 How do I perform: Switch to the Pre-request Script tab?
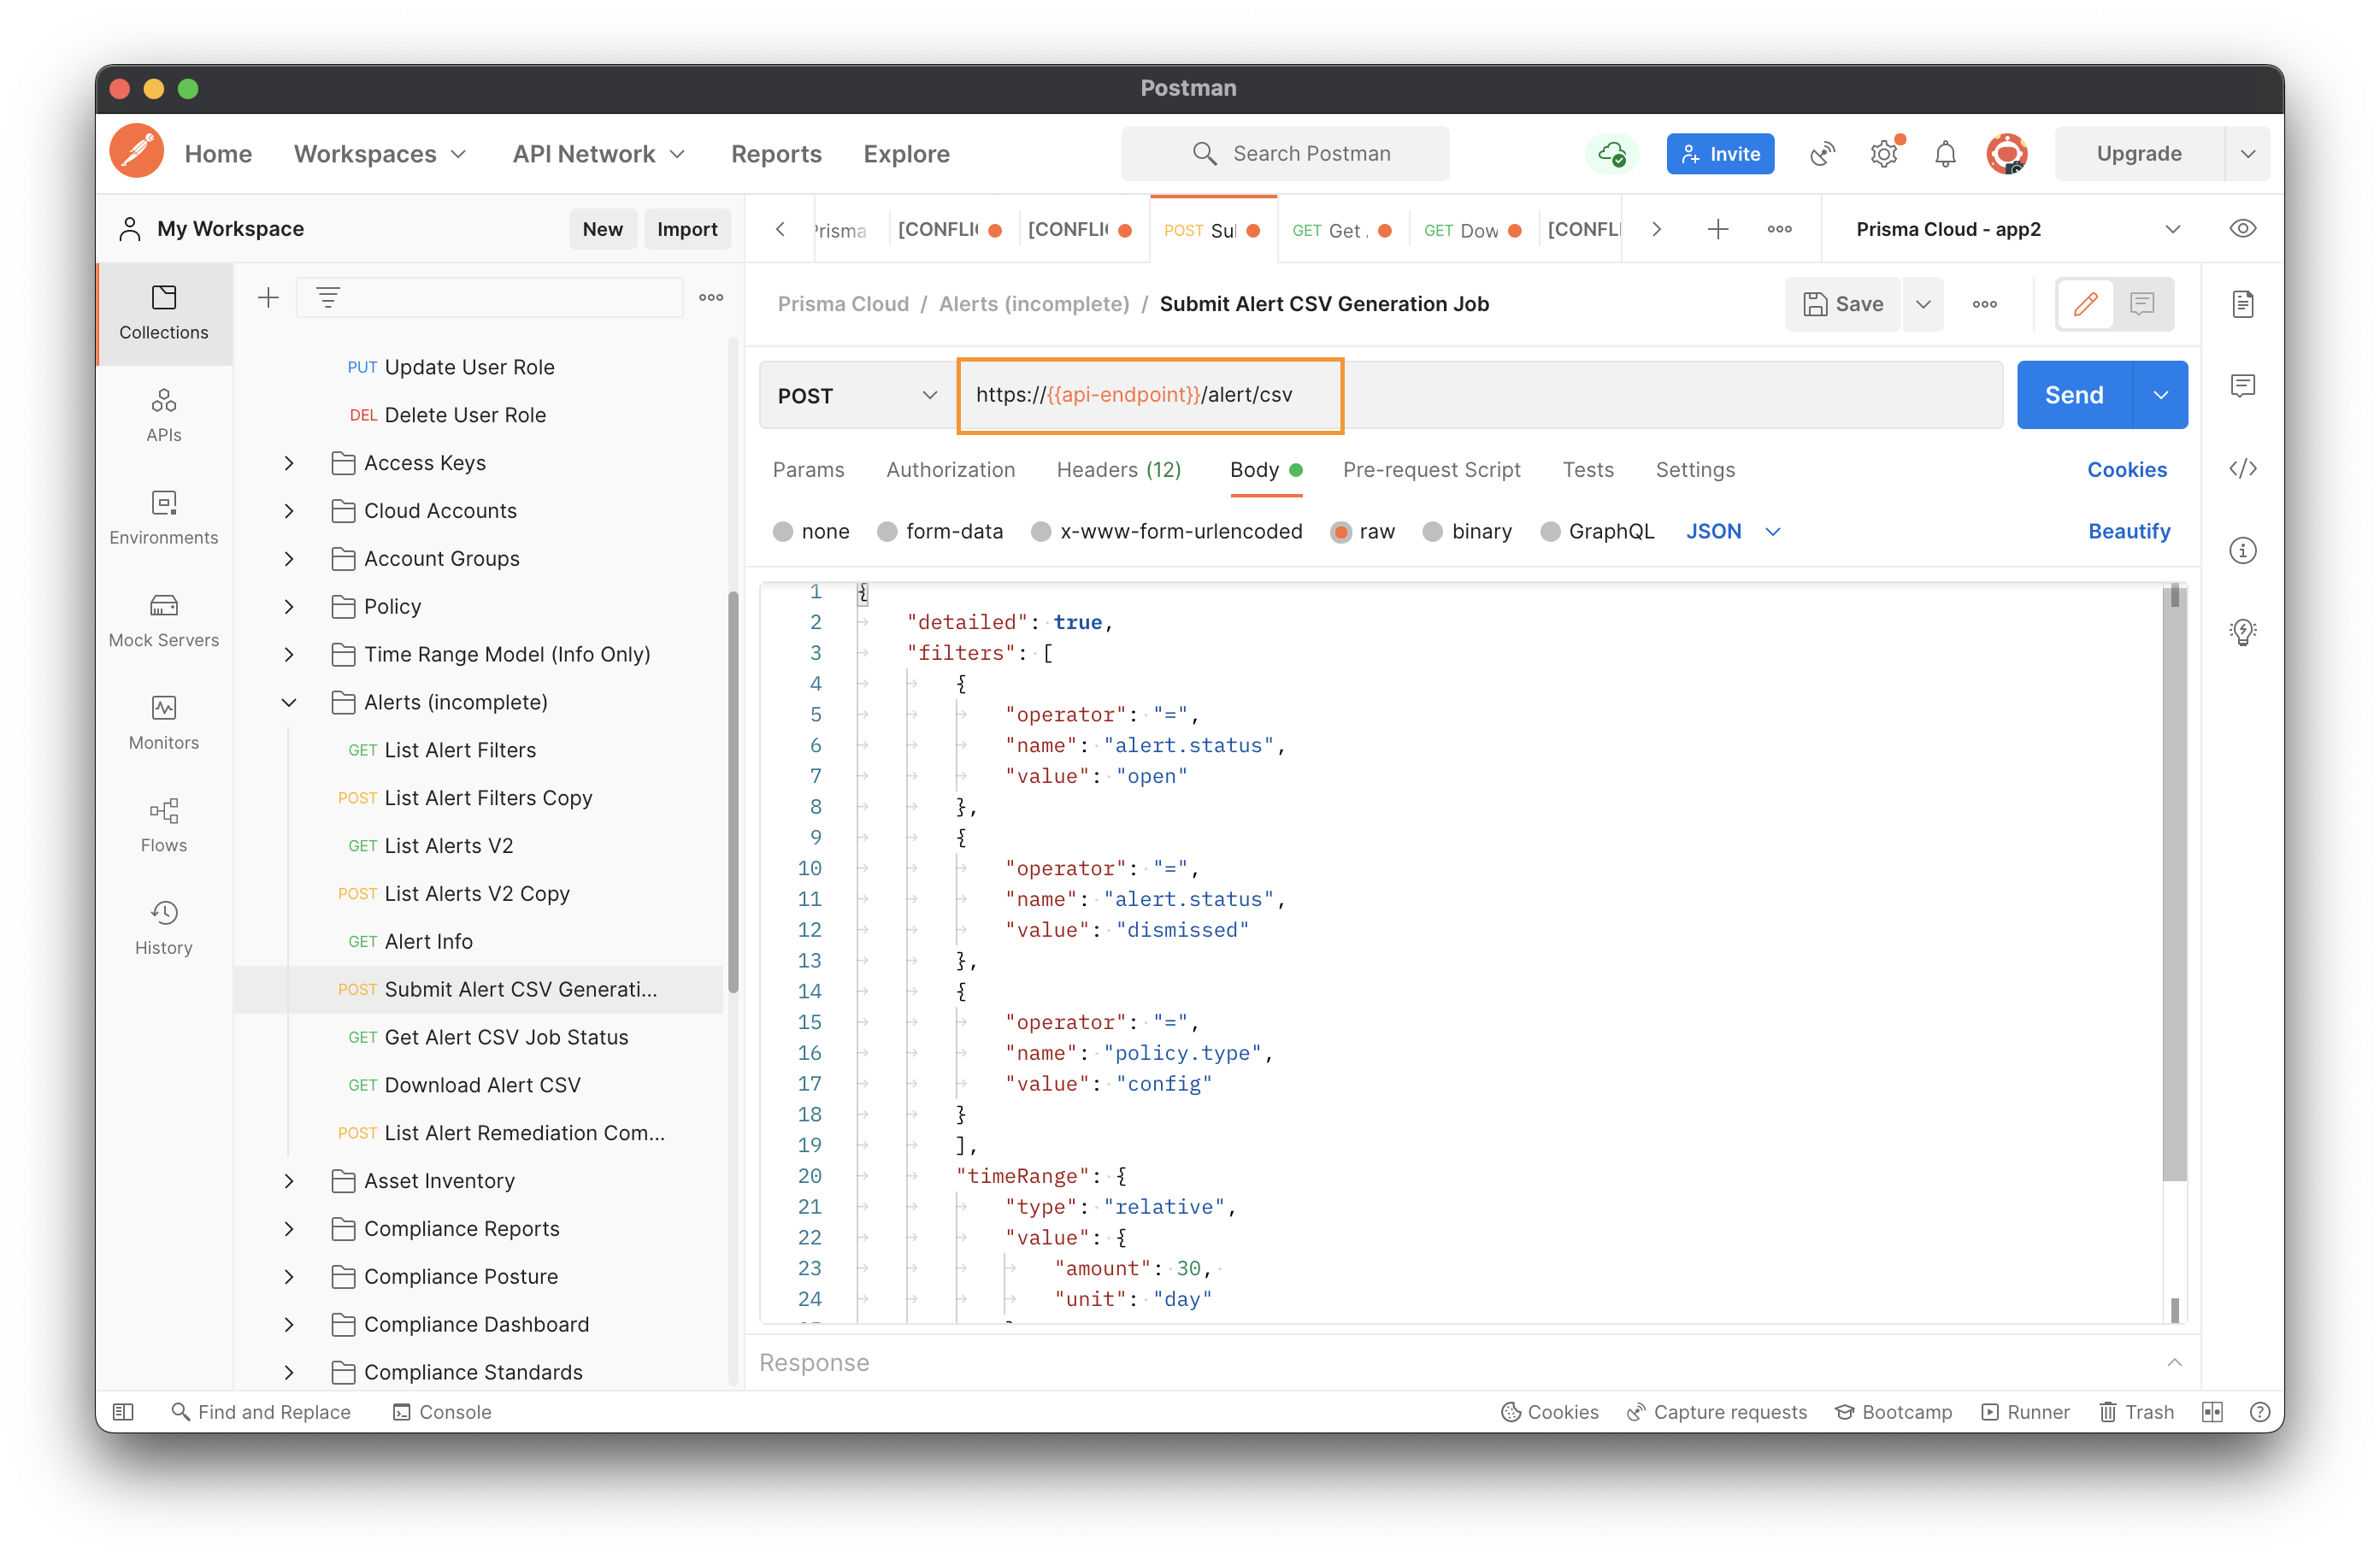(1431, 470)
